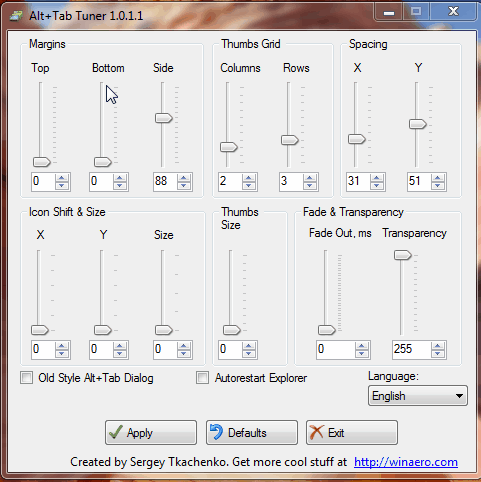481x482 pixels.
Task: Decrease Spacing Y value with down arrow
Action: click(x=438, y=186)
